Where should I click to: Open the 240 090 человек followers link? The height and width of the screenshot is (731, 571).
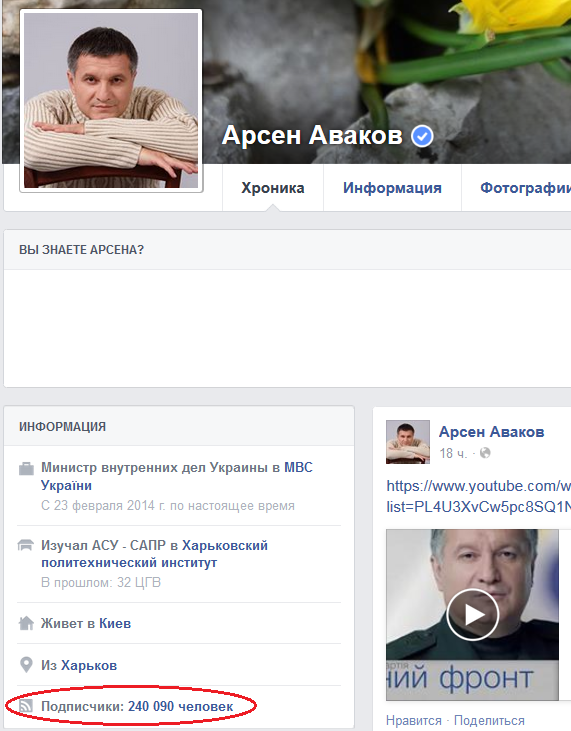pos(181,706)
